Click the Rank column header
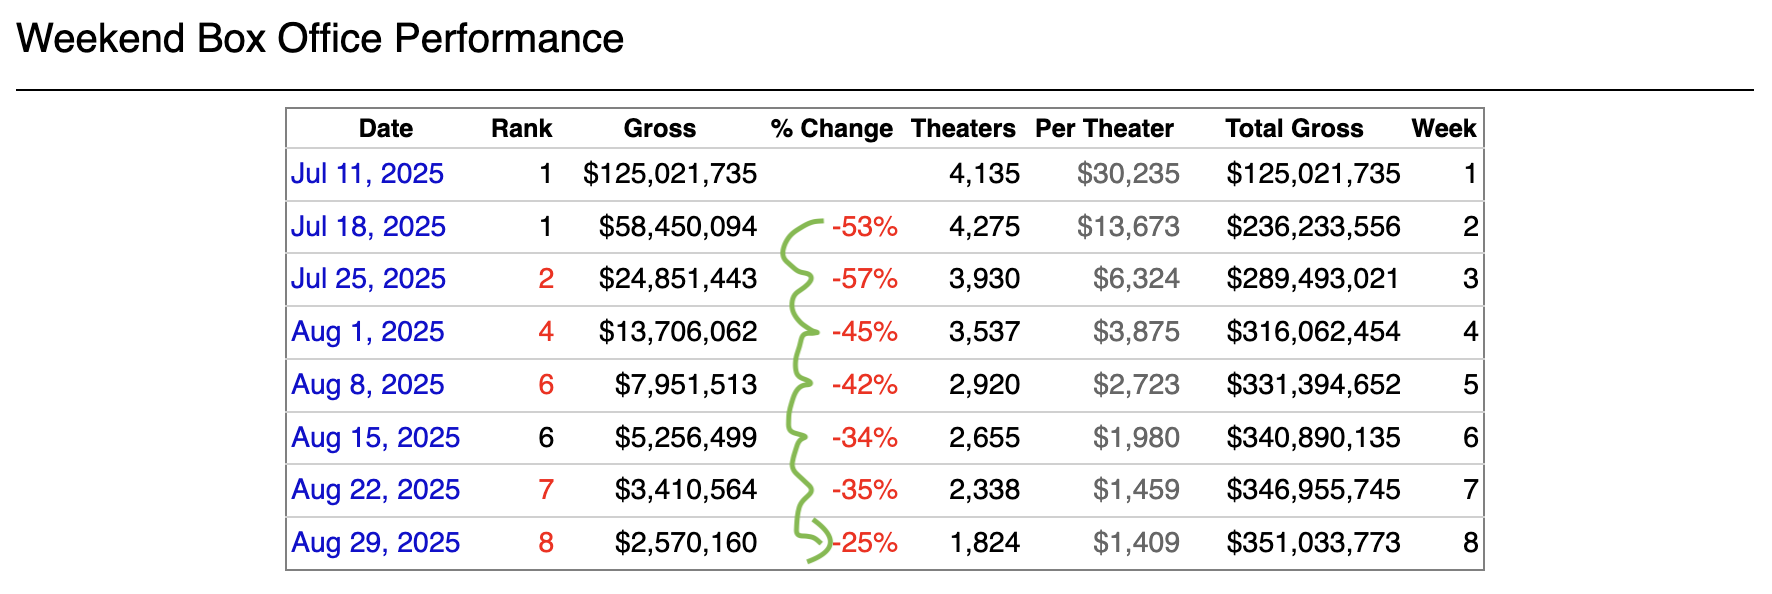Viewport: 1772px width, 594px height. tap(521, 129)
